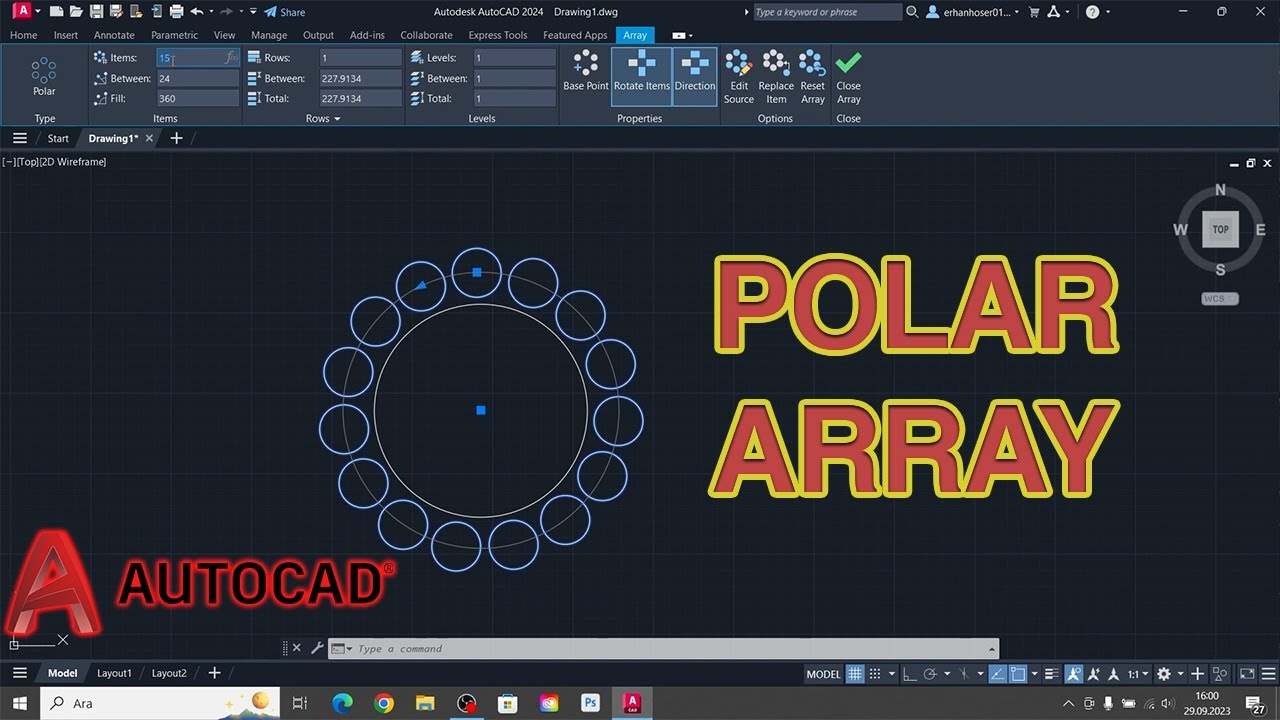Click the Open file folder icon

[76, 11]
